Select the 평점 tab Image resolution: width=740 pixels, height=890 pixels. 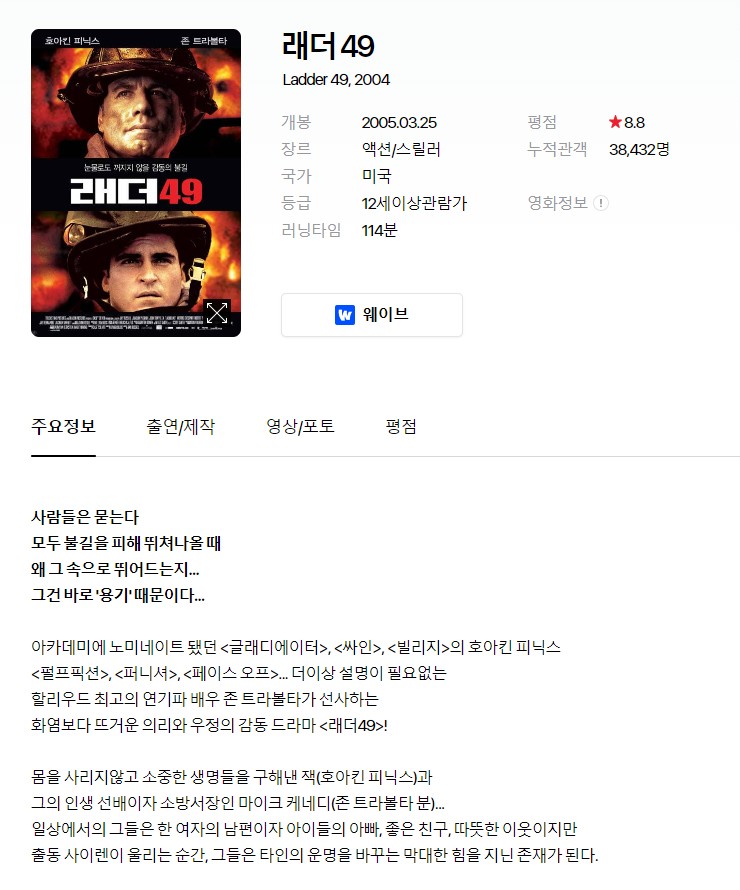(401, 426)
